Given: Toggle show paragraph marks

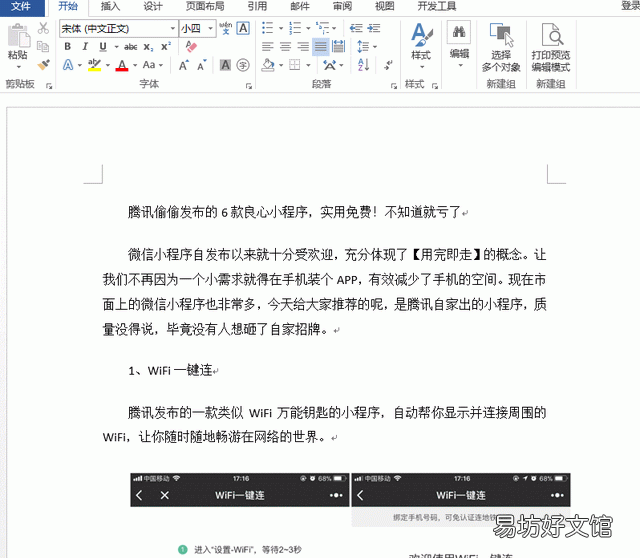Looking at the screenshot, I should point(389,65).
